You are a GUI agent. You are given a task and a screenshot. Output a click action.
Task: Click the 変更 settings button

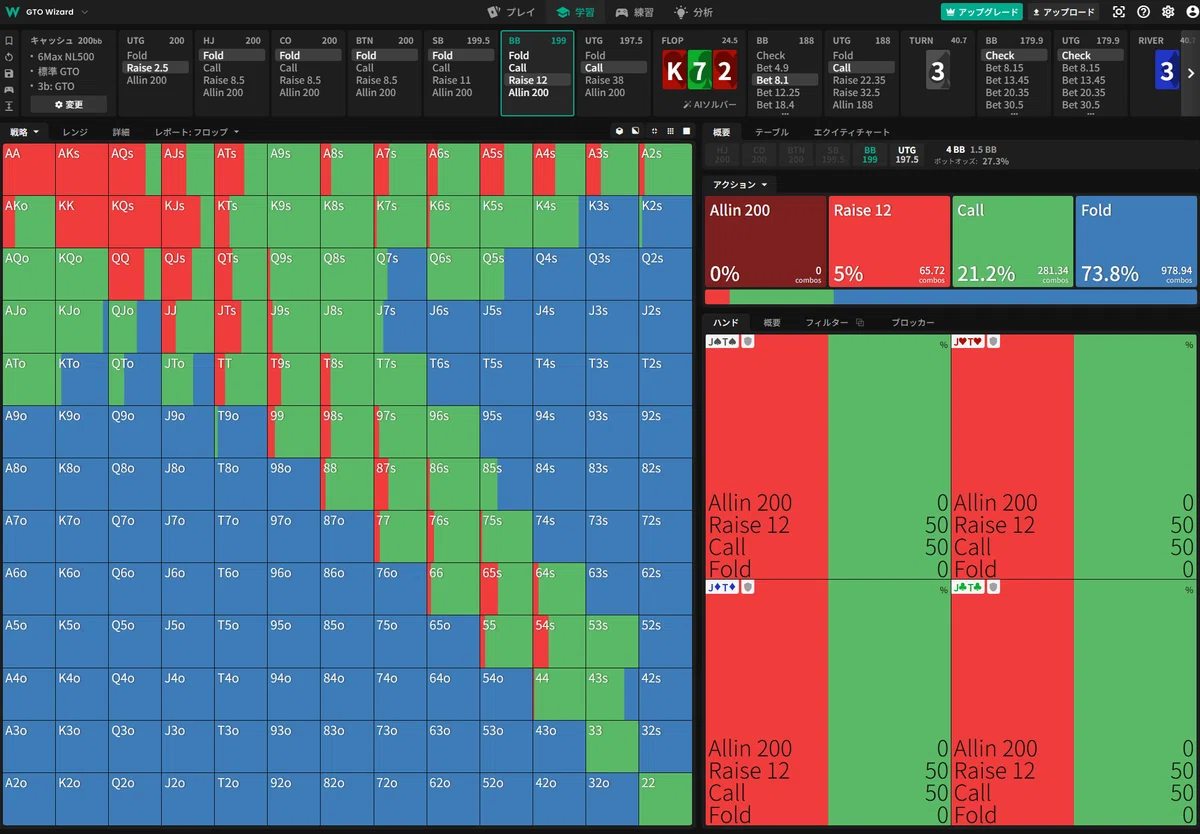pos(69,104)
